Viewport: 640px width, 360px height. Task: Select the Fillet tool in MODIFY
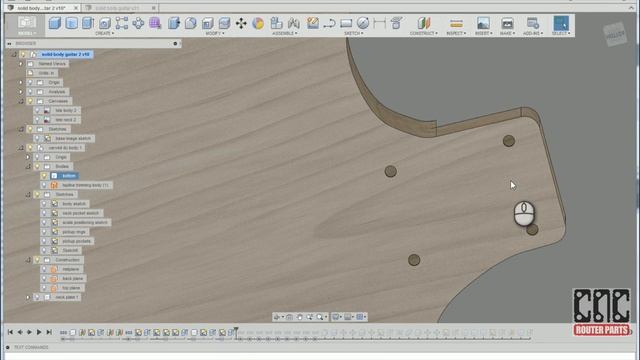pyautogui.click(x=191, y=23)
